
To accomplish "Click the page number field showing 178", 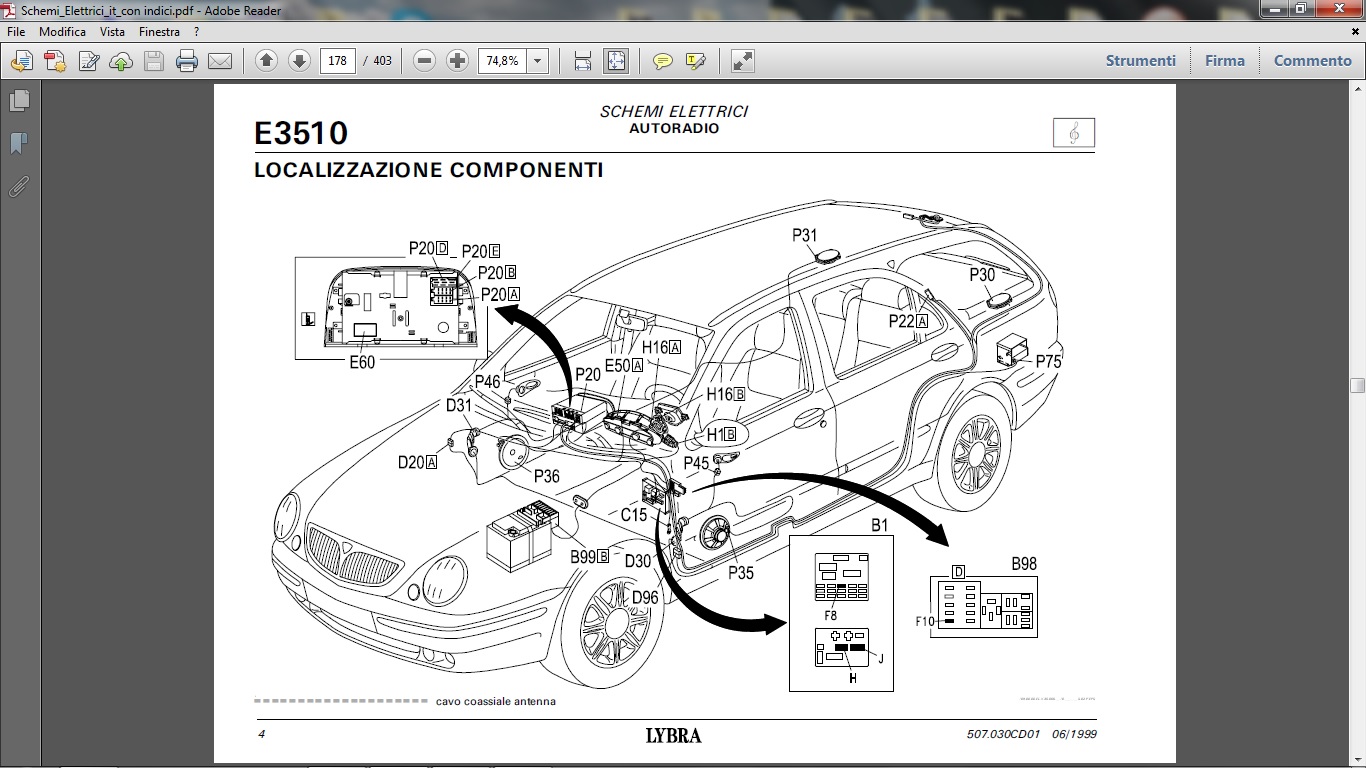I will (x=338, y=61).
